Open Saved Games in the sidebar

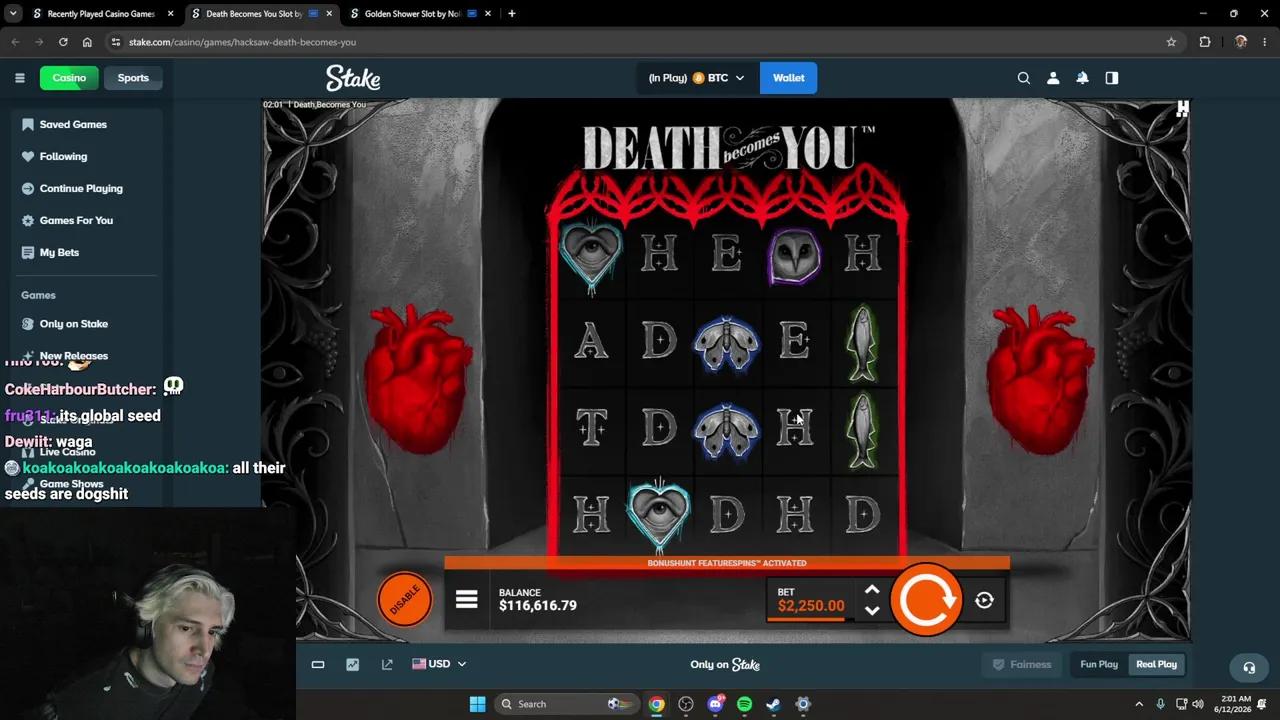point(72,124)
